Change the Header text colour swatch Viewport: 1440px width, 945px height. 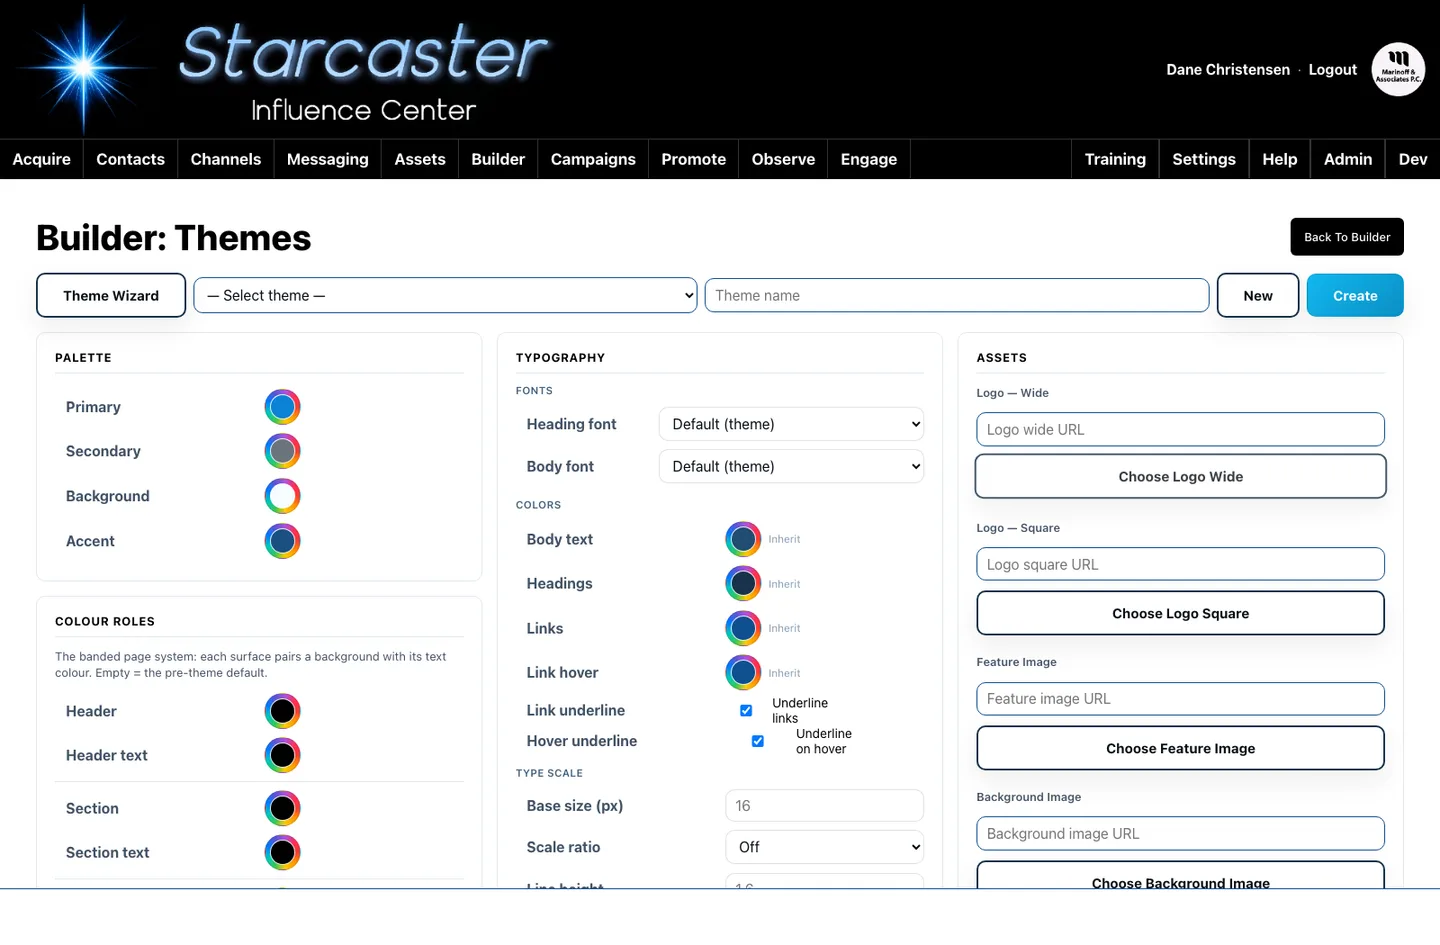click(x=283, y=755)
